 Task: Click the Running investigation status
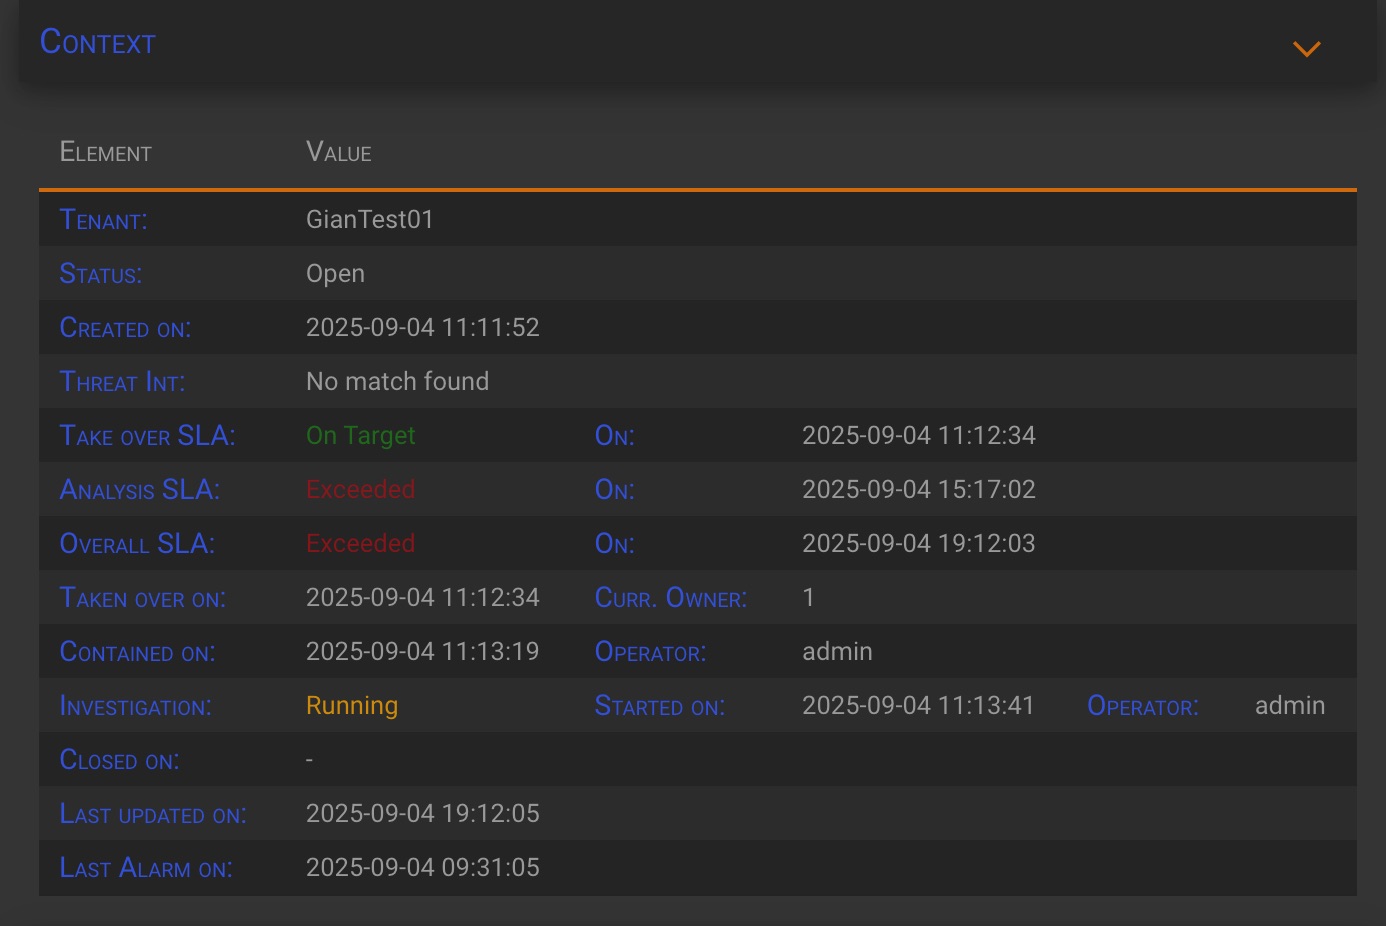click(352, 706)
